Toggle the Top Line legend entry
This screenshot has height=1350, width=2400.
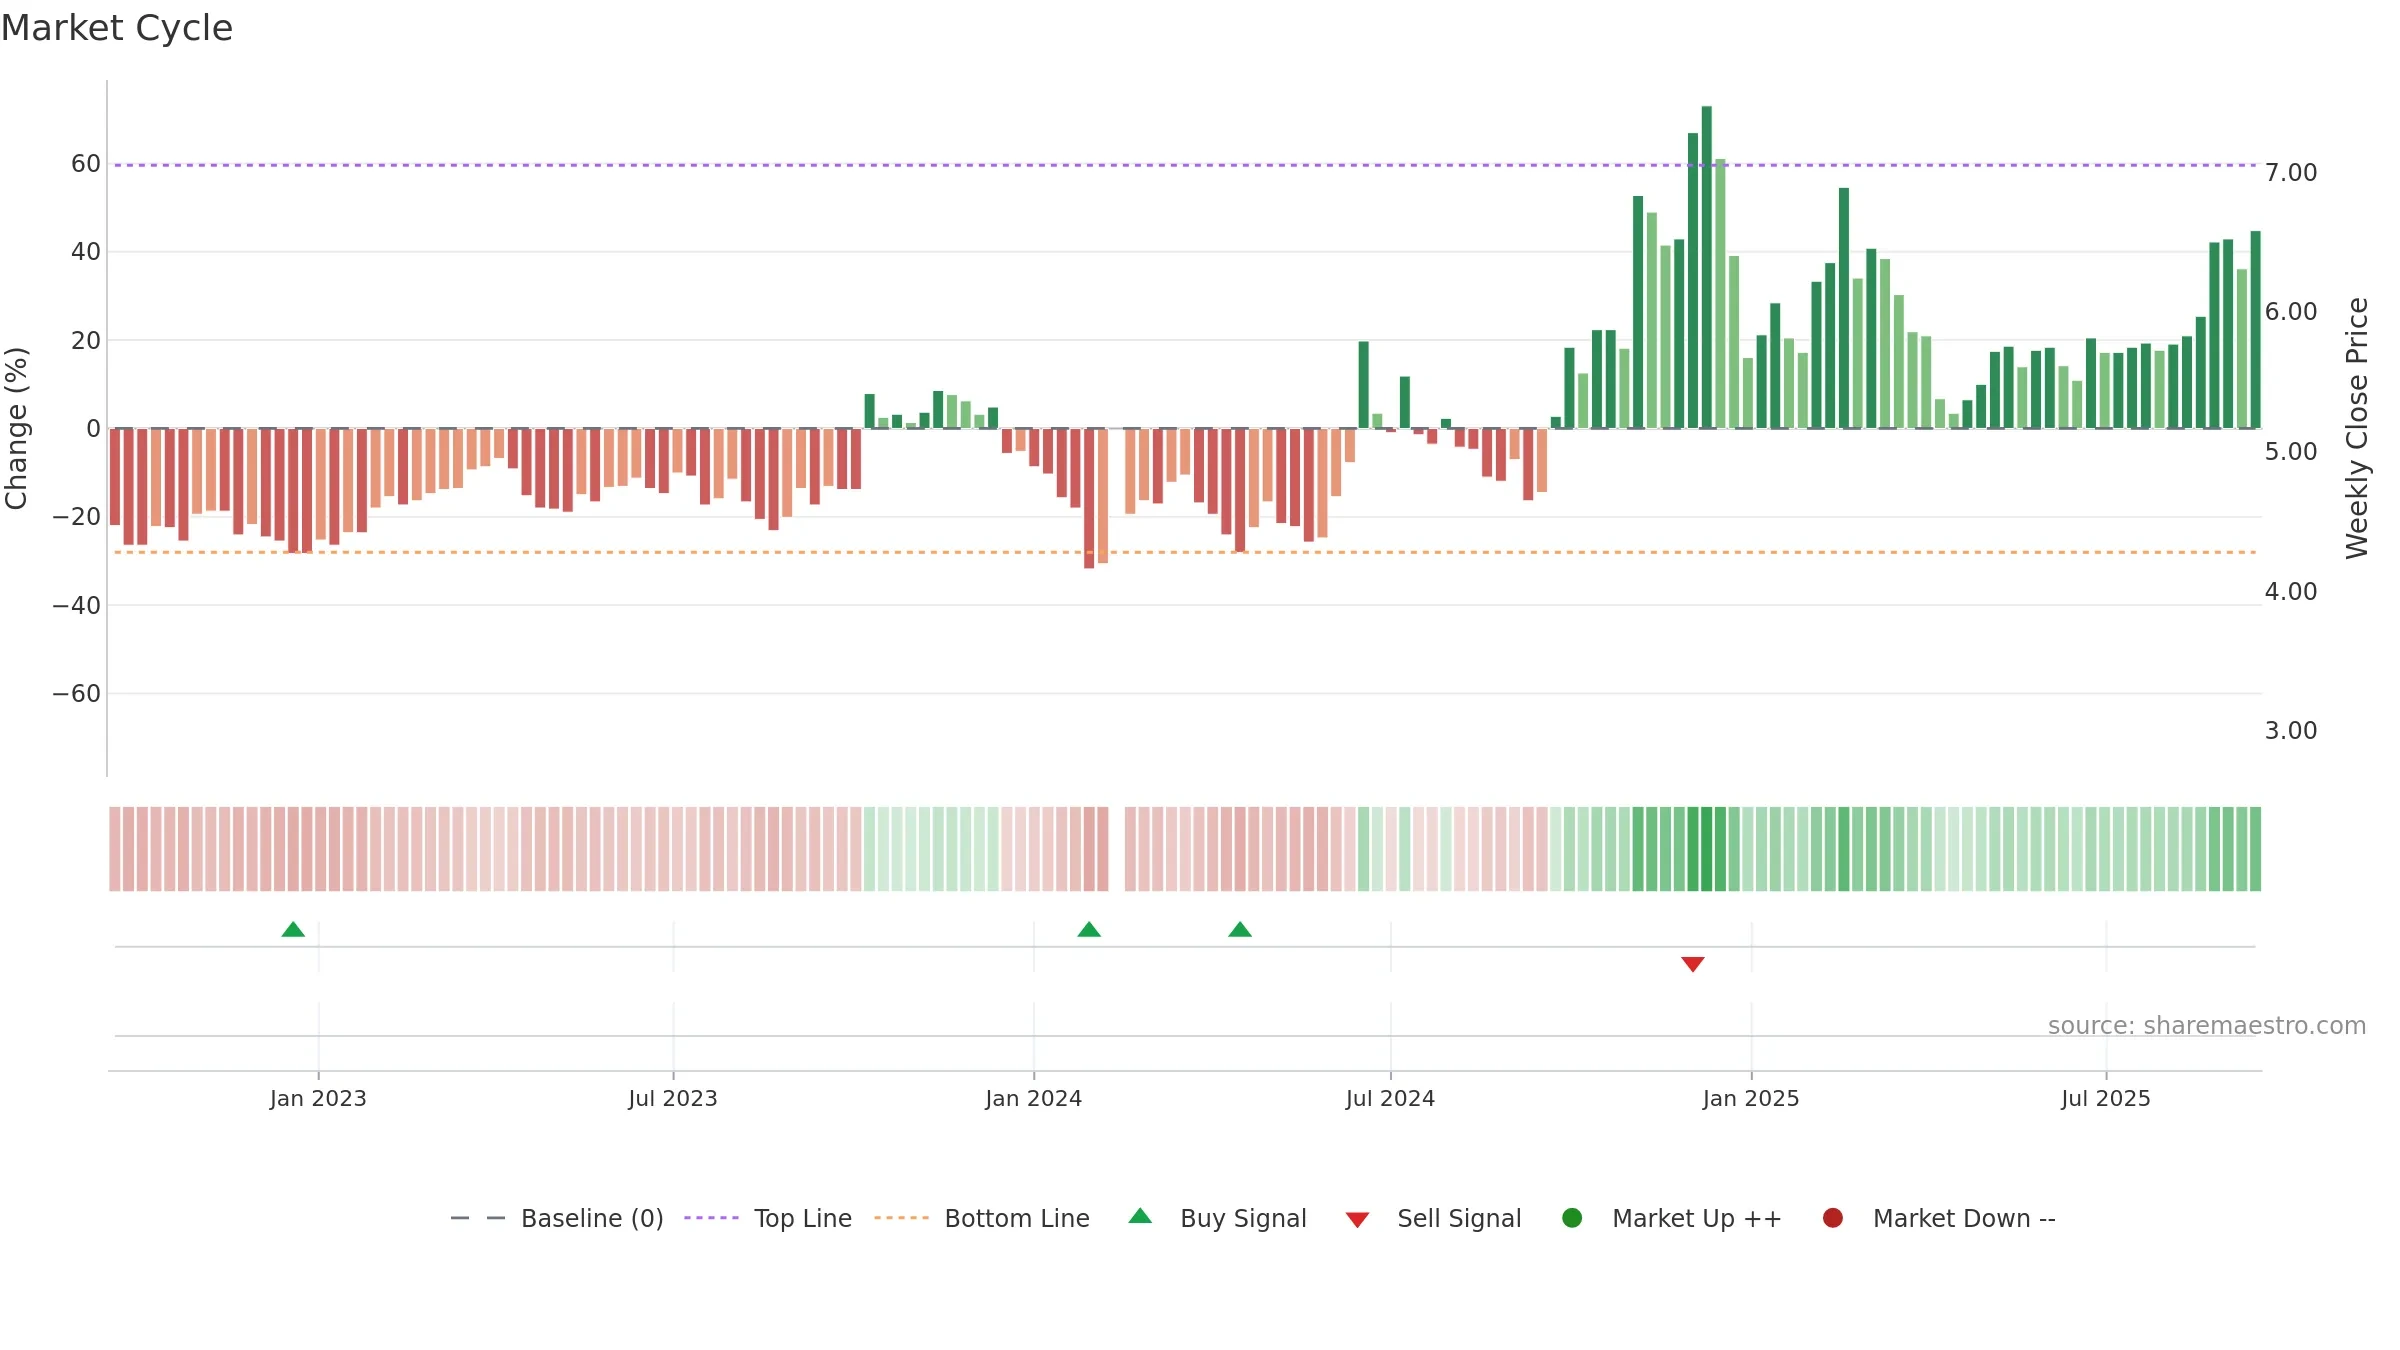click(768, 1218)
